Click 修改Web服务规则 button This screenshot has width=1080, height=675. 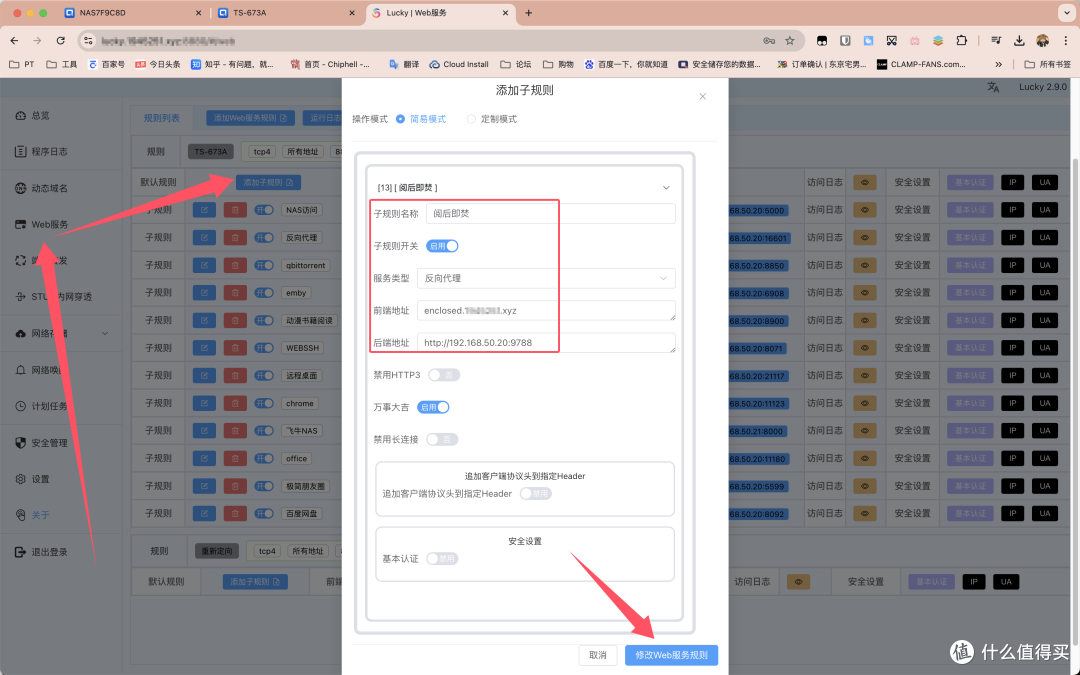point(672,655)
